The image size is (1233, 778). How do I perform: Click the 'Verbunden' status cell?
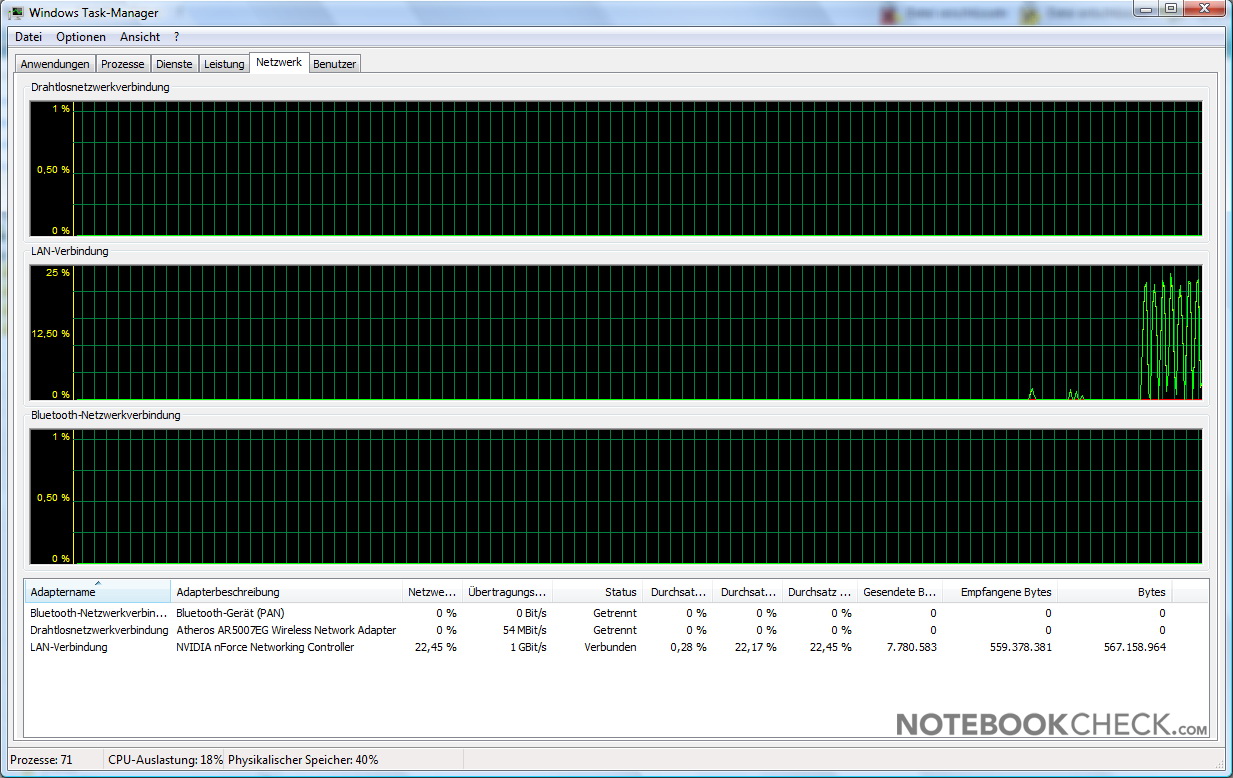pyautogui.click(x=610, y=647)
